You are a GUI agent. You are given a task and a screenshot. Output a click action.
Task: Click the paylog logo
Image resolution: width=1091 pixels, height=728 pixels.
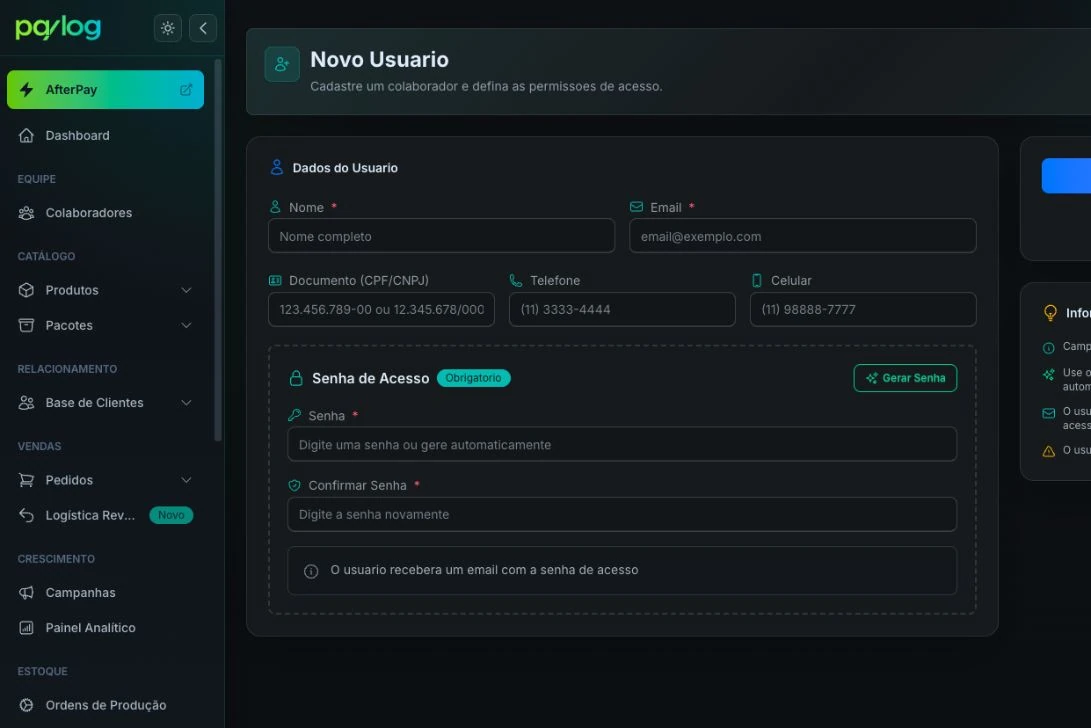pos(58,28)
